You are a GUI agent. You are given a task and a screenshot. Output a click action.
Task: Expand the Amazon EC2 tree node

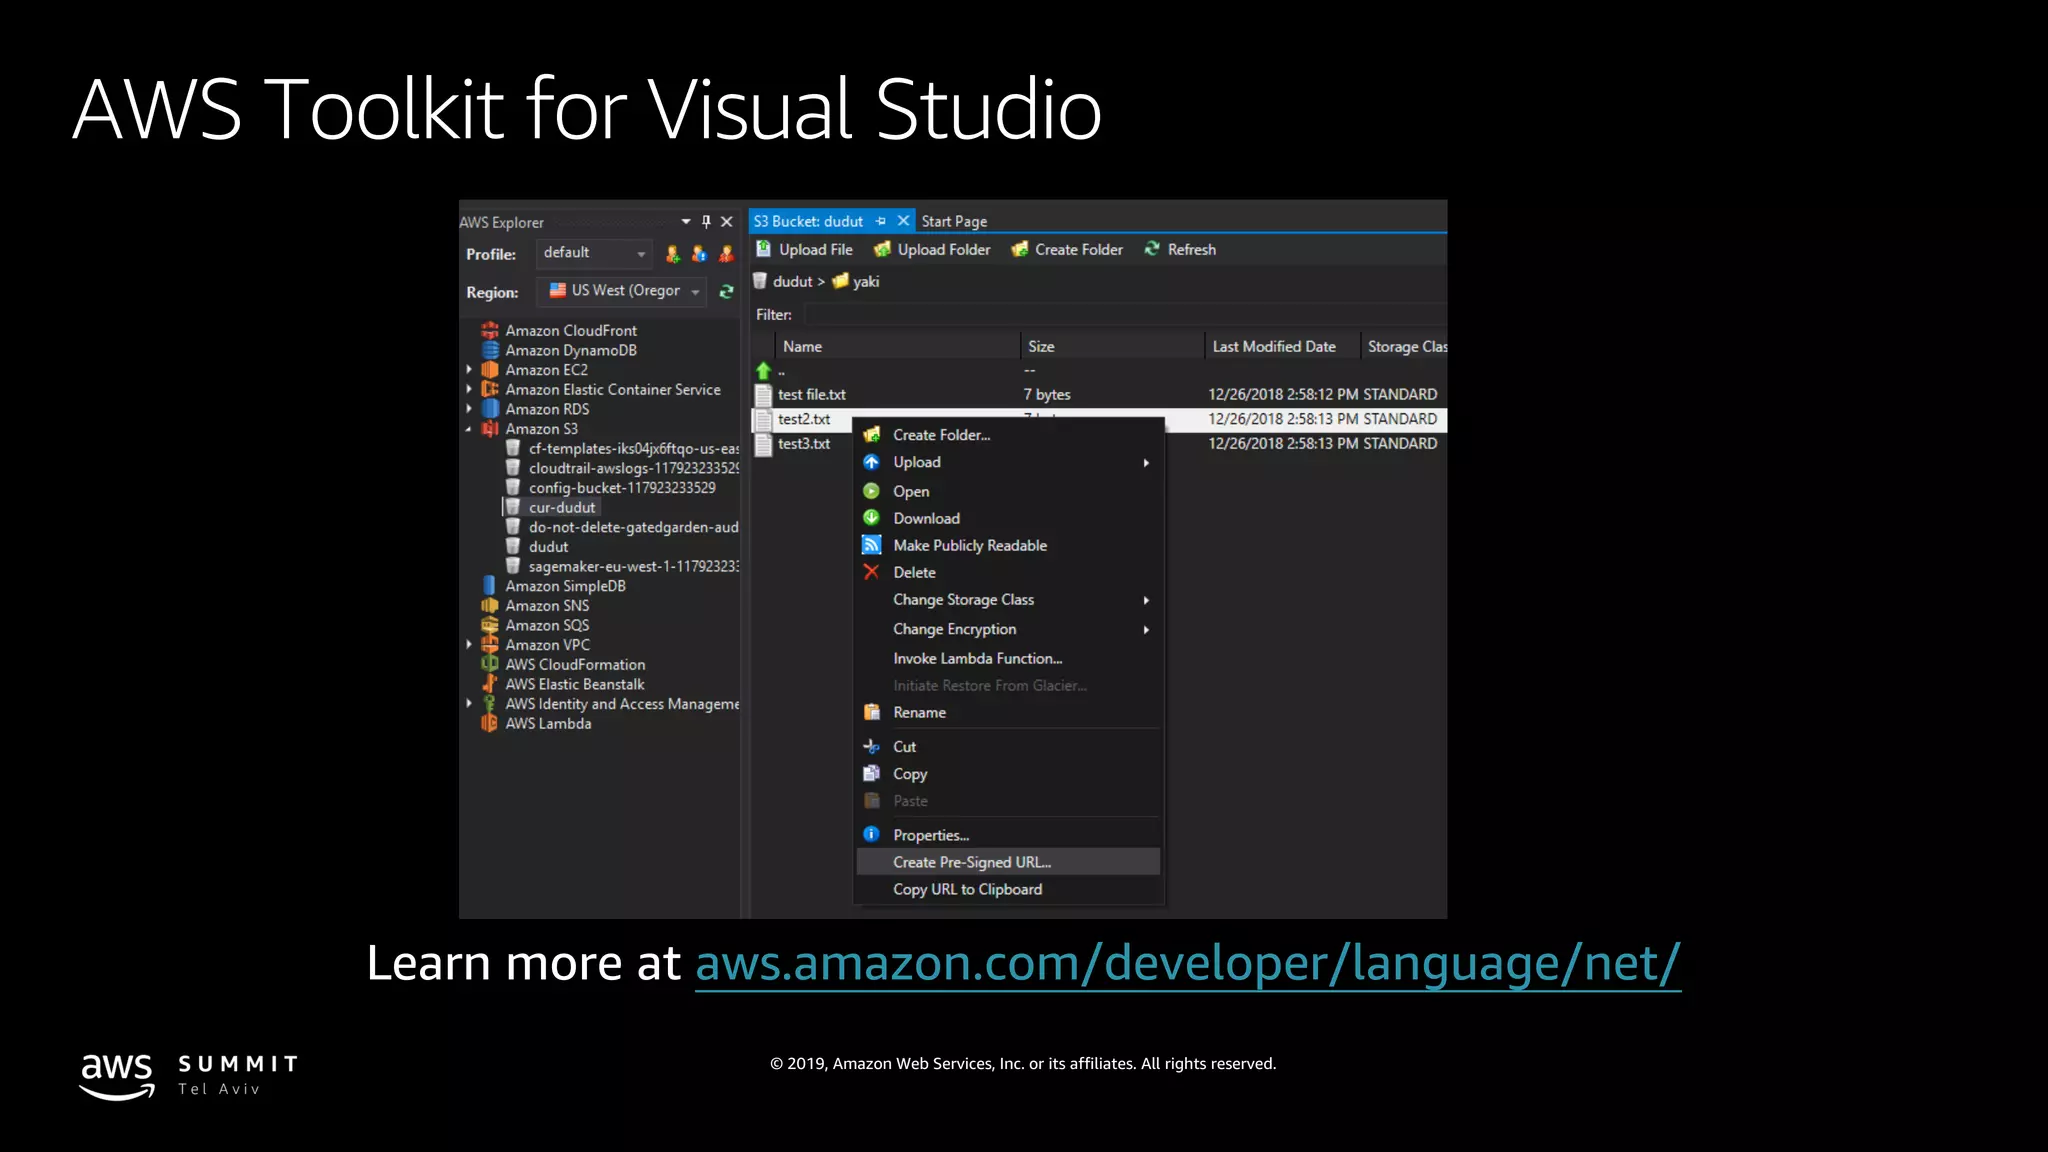[469, 370]
